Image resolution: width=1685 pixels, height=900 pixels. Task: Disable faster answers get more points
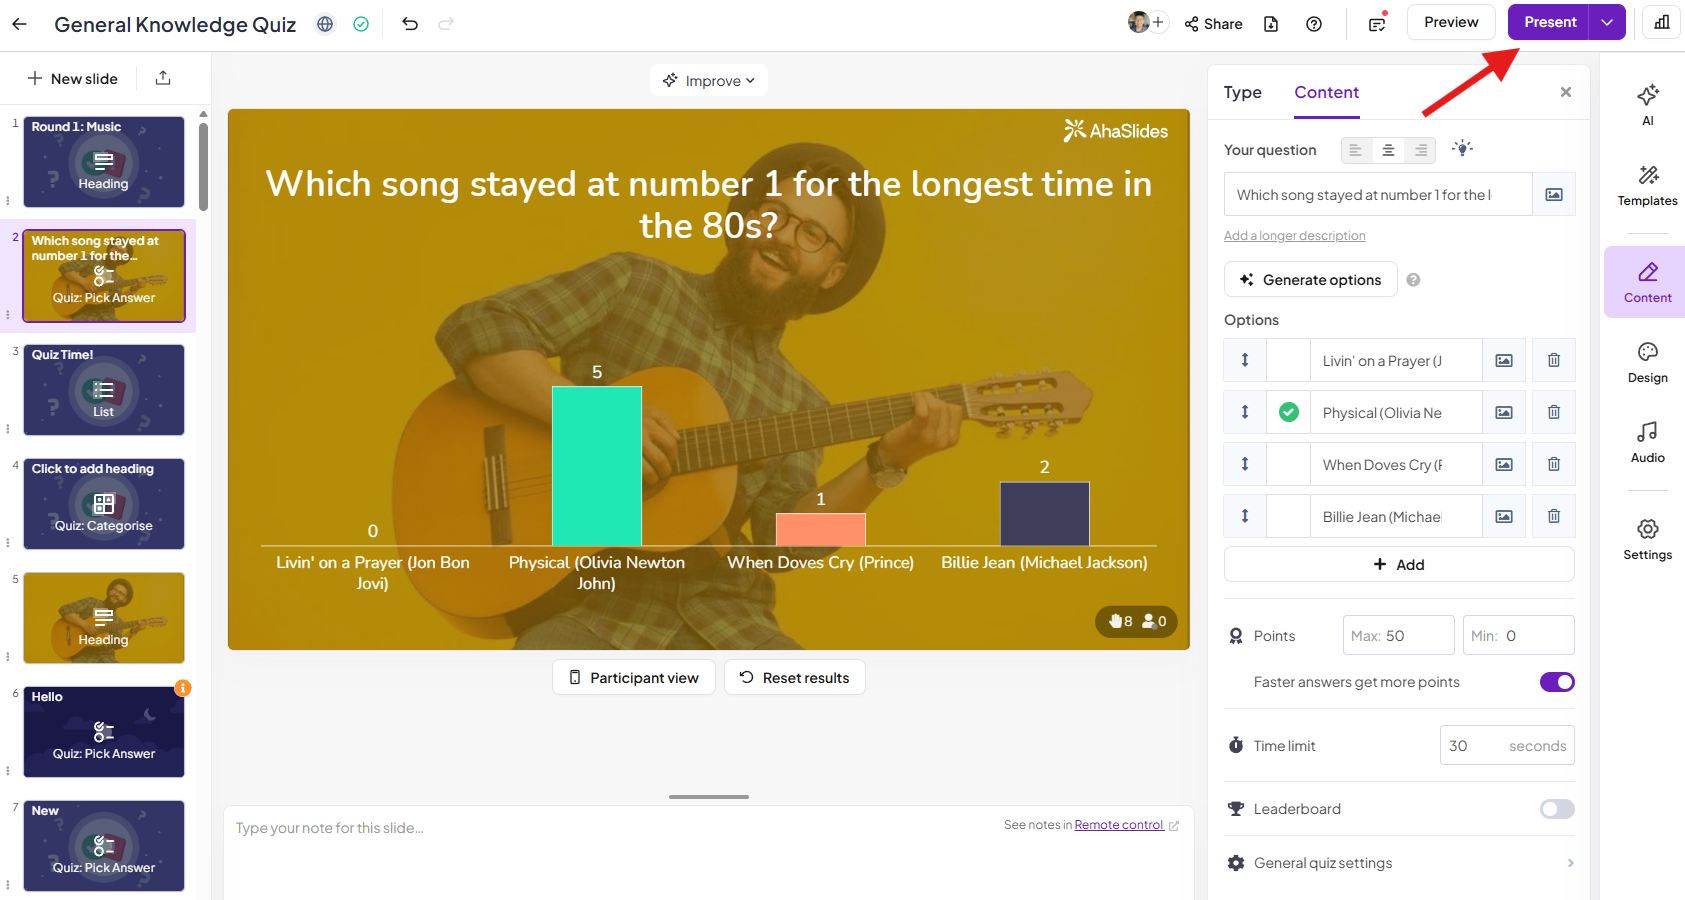click(1556, 682)
